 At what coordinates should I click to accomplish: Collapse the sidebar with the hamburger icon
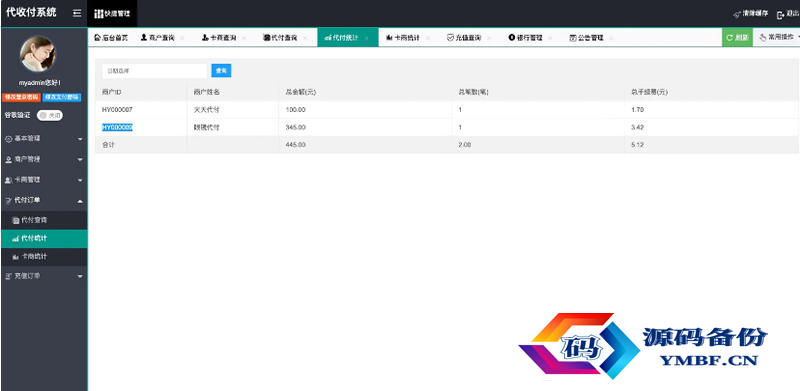77,13
